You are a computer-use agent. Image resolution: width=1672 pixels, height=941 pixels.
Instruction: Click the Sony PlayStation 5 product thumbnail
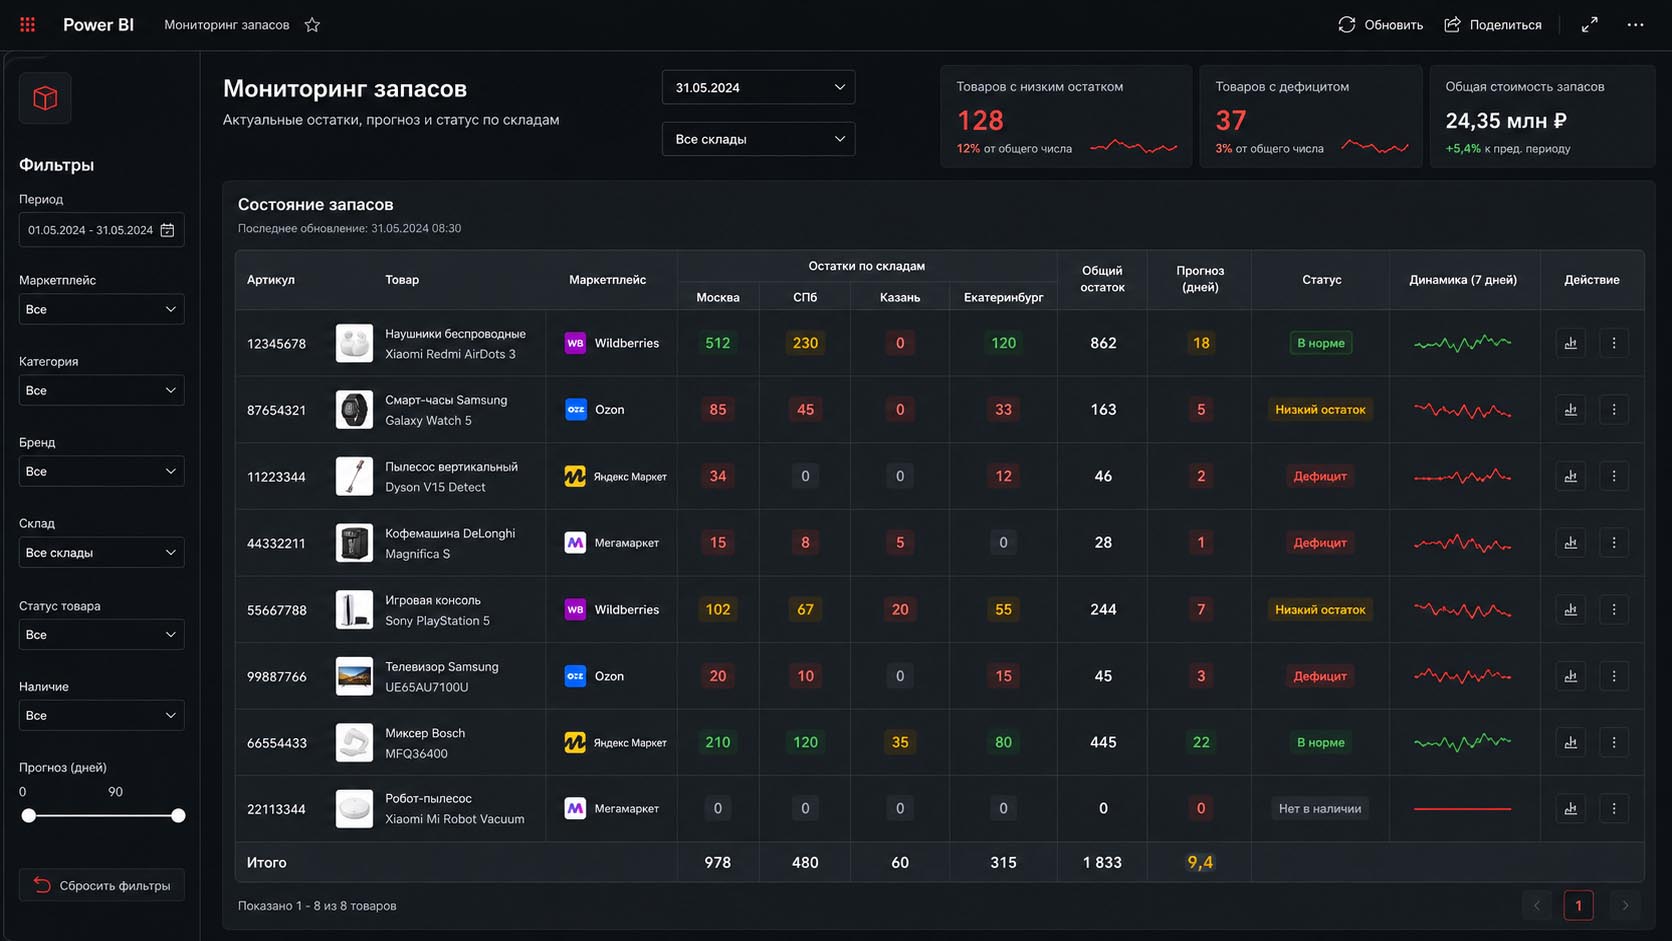click(354, 609)
